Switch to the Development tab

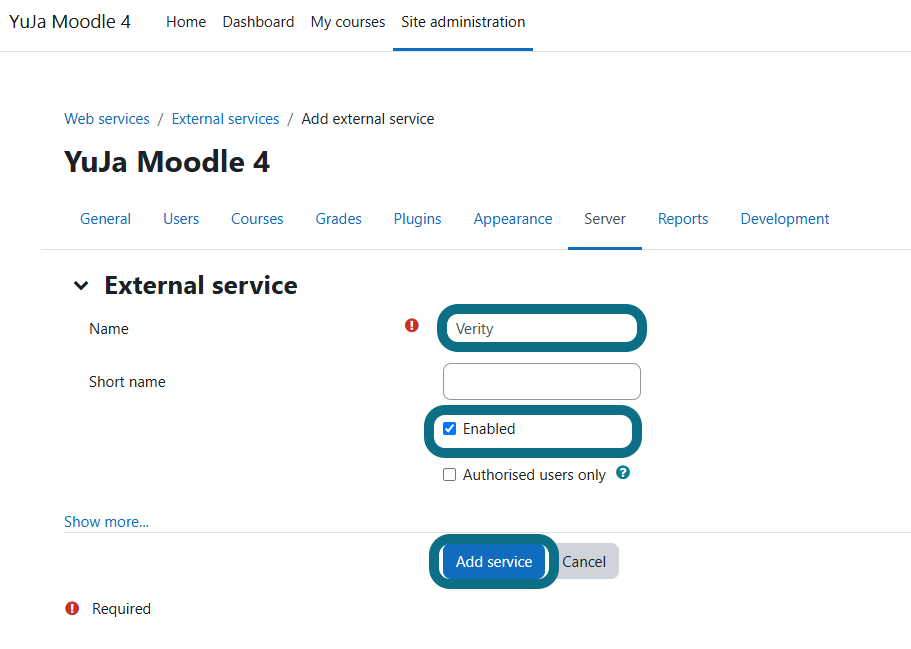point(785,219)
